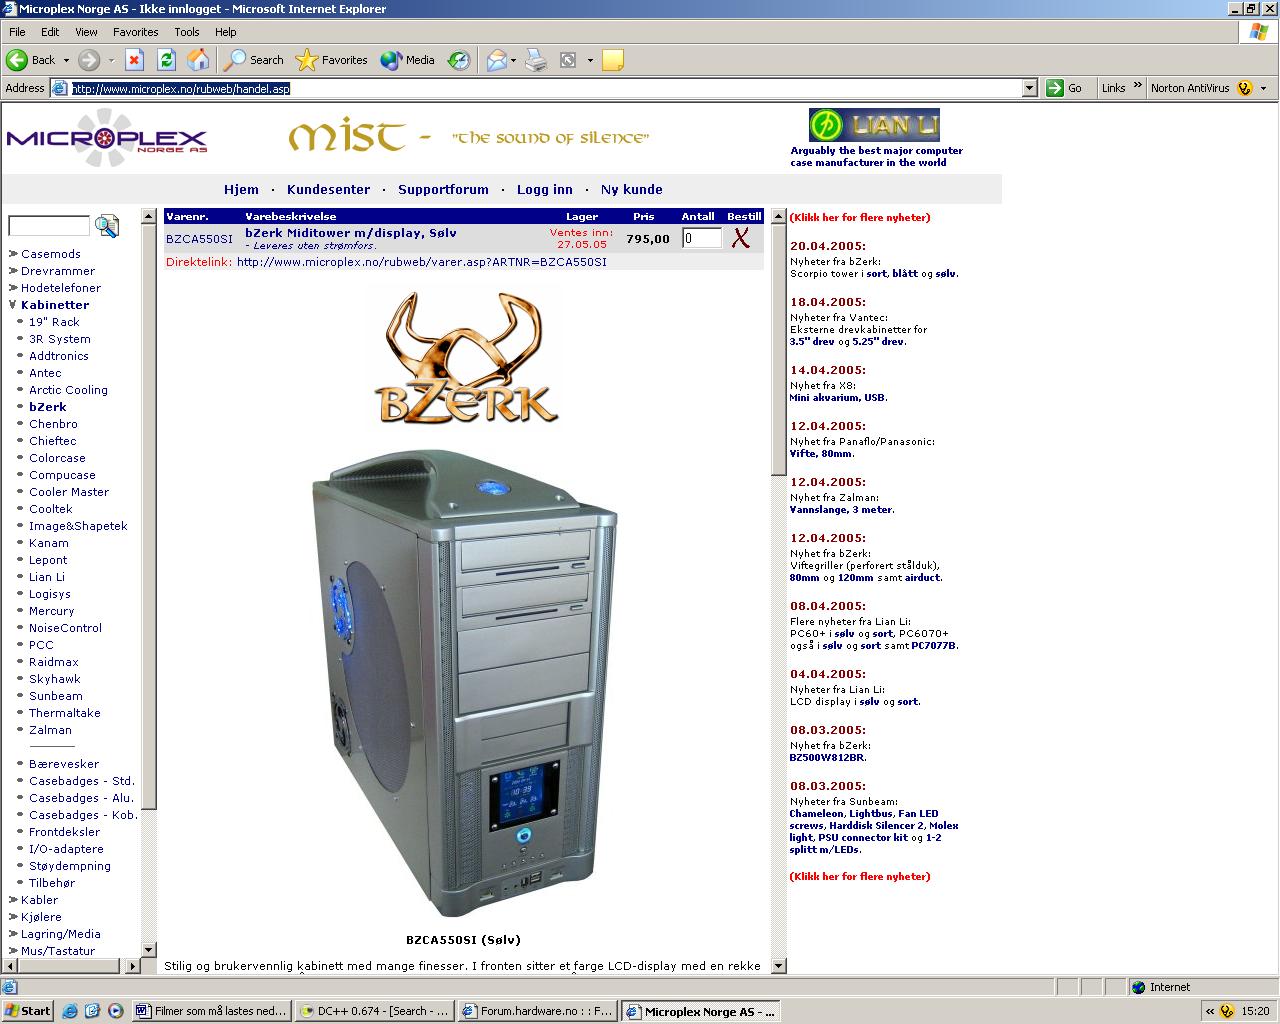The width and height of the screenshot is (1280, 1024).
Task: Click the Bestill order icon for BZCA550SI
Action: pyautogui.click(x=741, y=238)
